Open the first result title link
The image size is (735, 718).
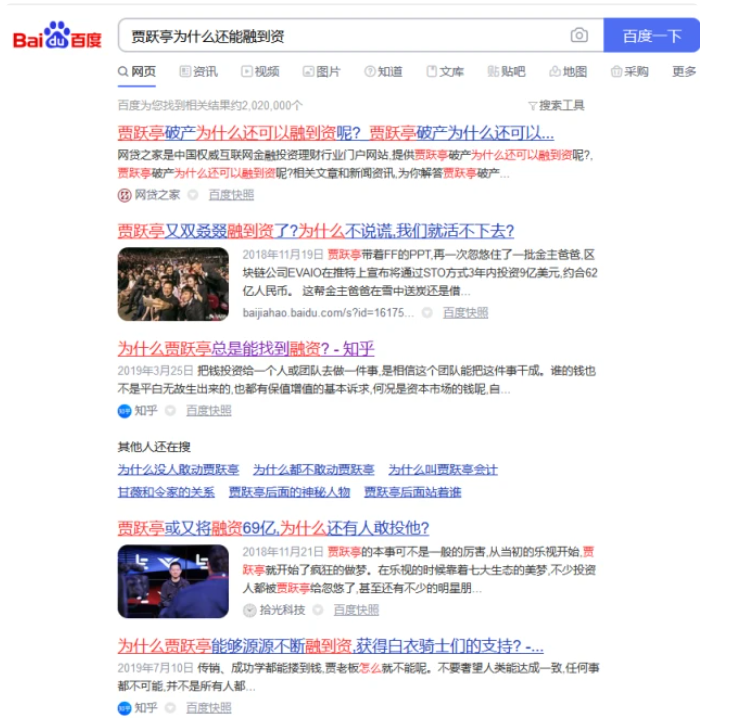tap(335, 133)
